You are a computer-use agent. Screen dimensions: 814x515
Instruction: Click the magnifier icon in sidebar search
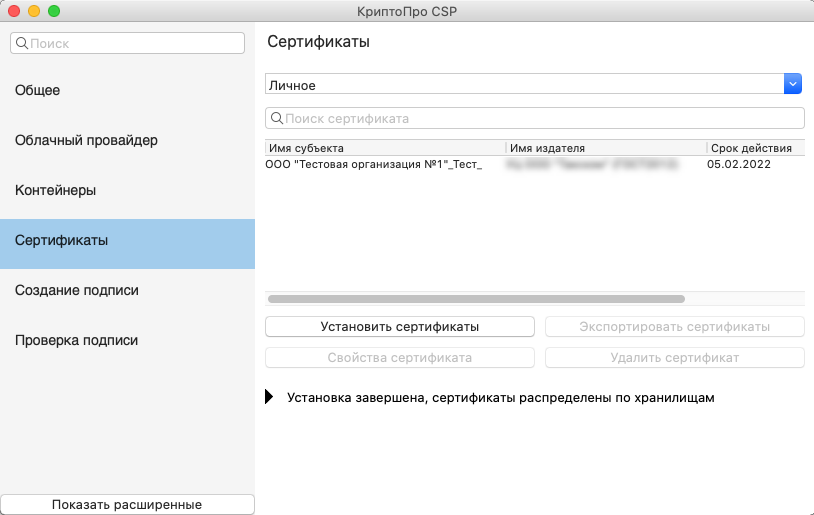click(x=21, y=44)
